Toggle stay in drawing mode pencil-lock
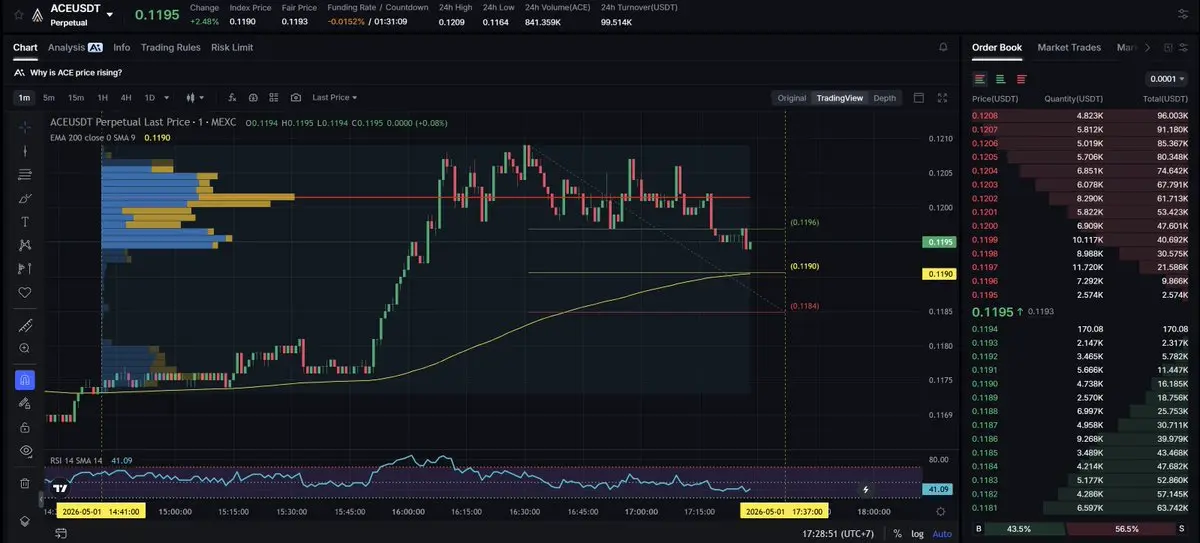 (25, 403)
